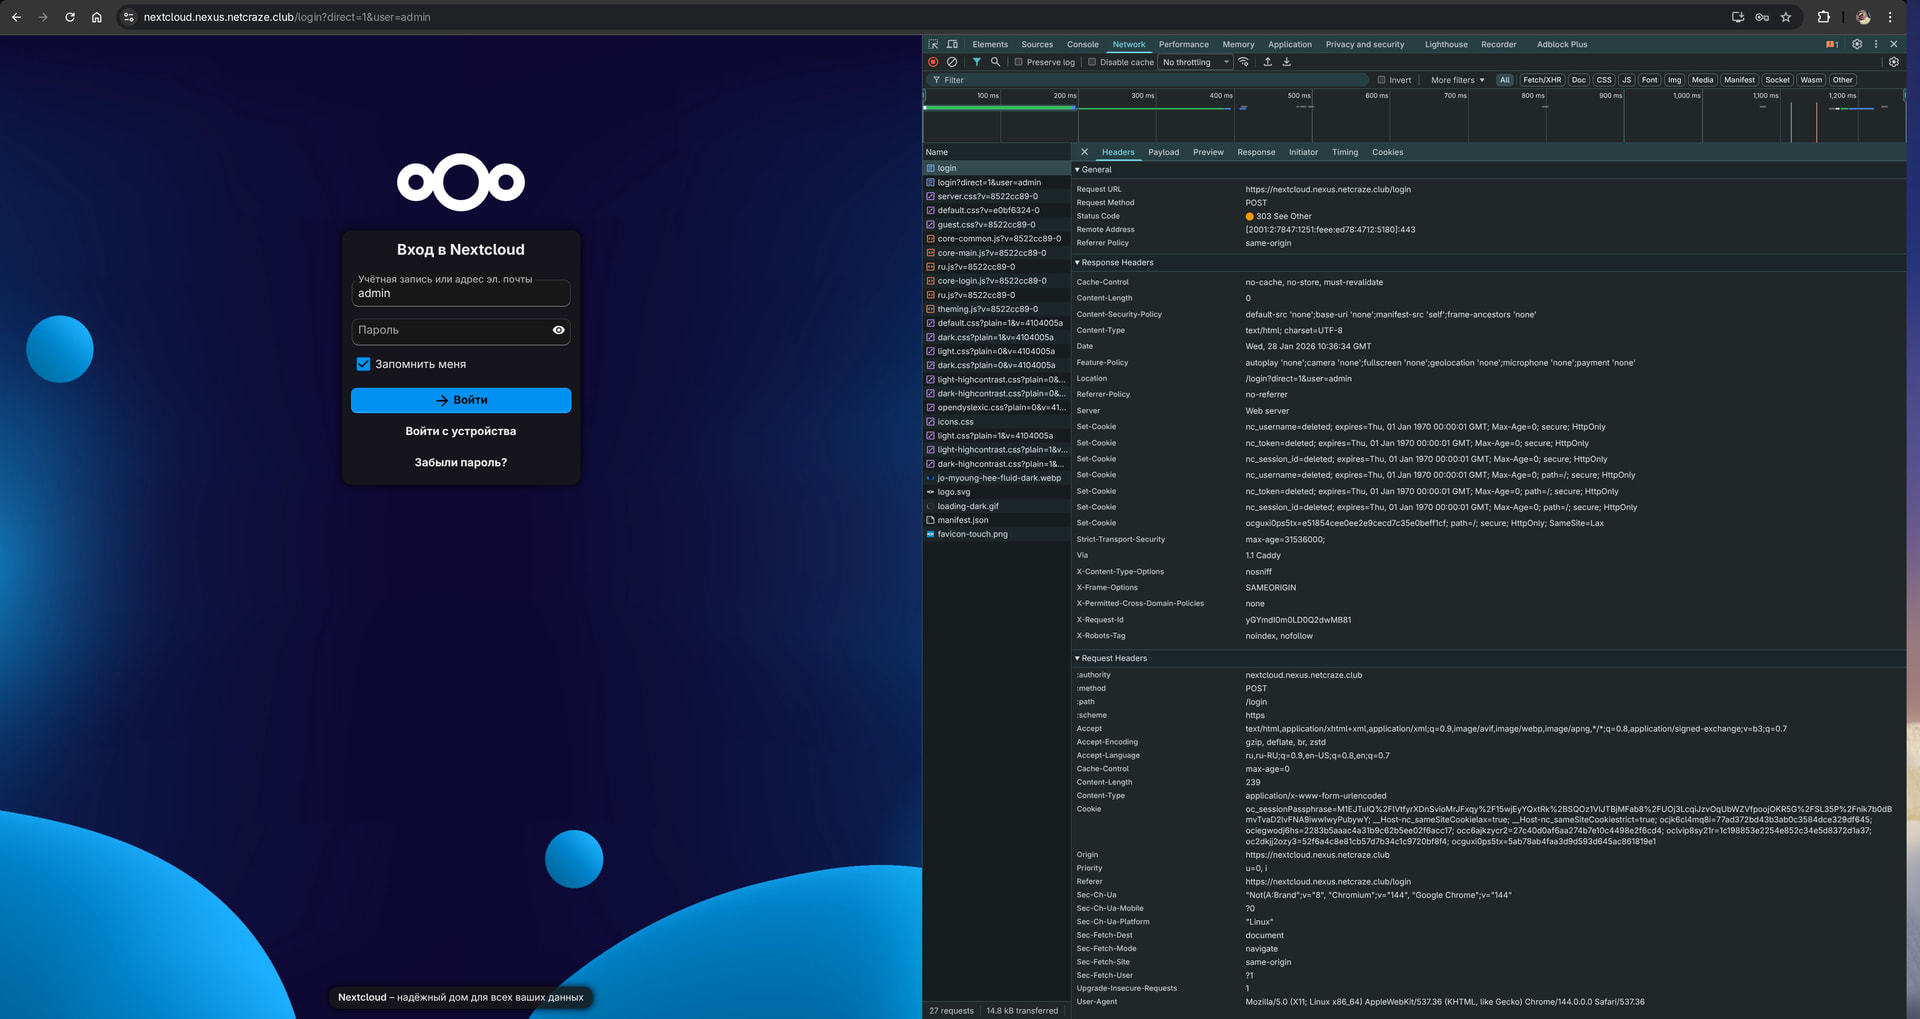This screenshot has width=1920, height=1019.
Task: Open the network search magnifier
Action: (995, 62)
